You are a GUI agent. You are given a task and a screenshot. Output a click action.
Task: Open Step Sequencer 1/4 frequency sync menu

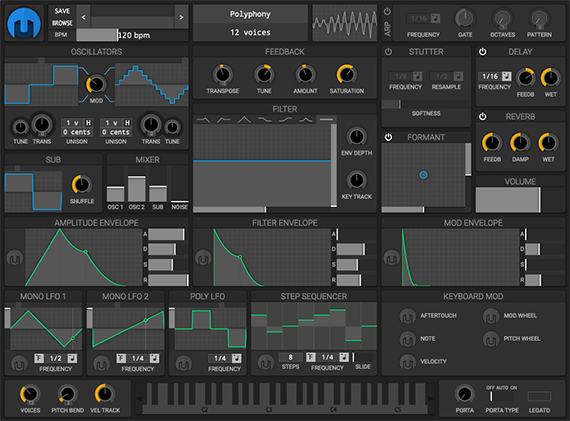[x=344, y=357]
